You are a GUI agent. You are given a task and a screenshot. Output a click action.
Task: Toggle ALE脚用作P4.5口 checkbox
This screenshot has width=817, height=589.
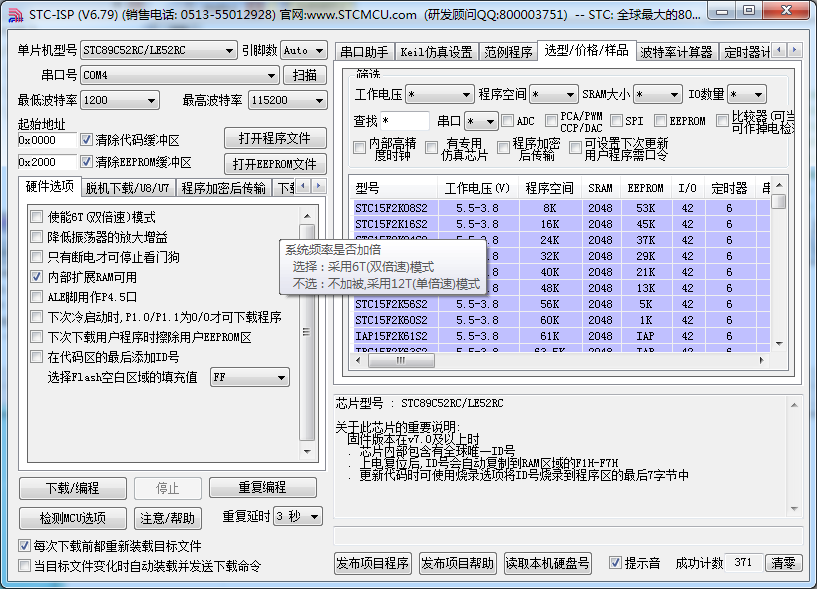36,297
